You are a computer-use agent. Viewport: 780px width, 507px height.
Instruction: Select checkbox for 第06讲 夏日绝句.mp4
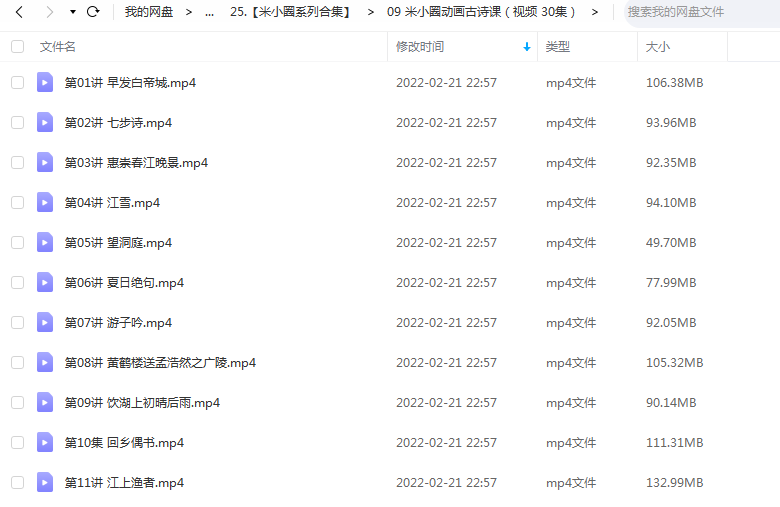(17, 283)
